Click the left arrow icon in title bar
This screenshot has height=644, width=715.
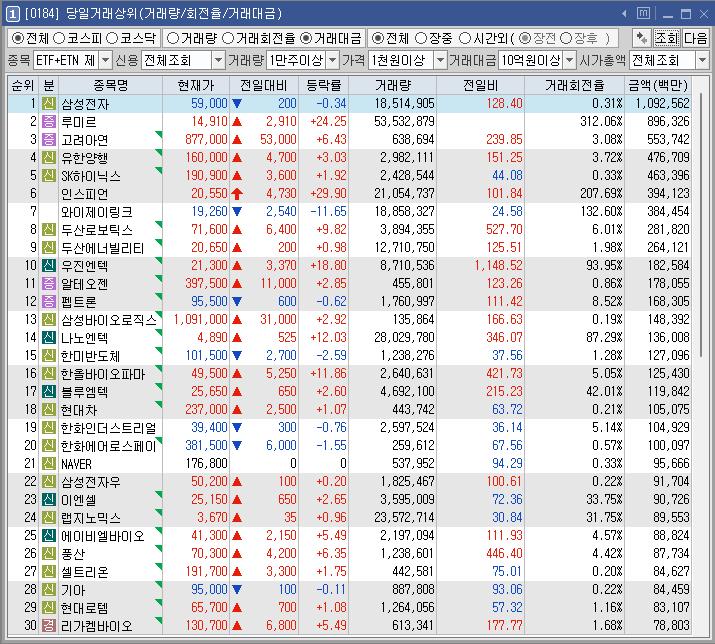coord(624,14)
